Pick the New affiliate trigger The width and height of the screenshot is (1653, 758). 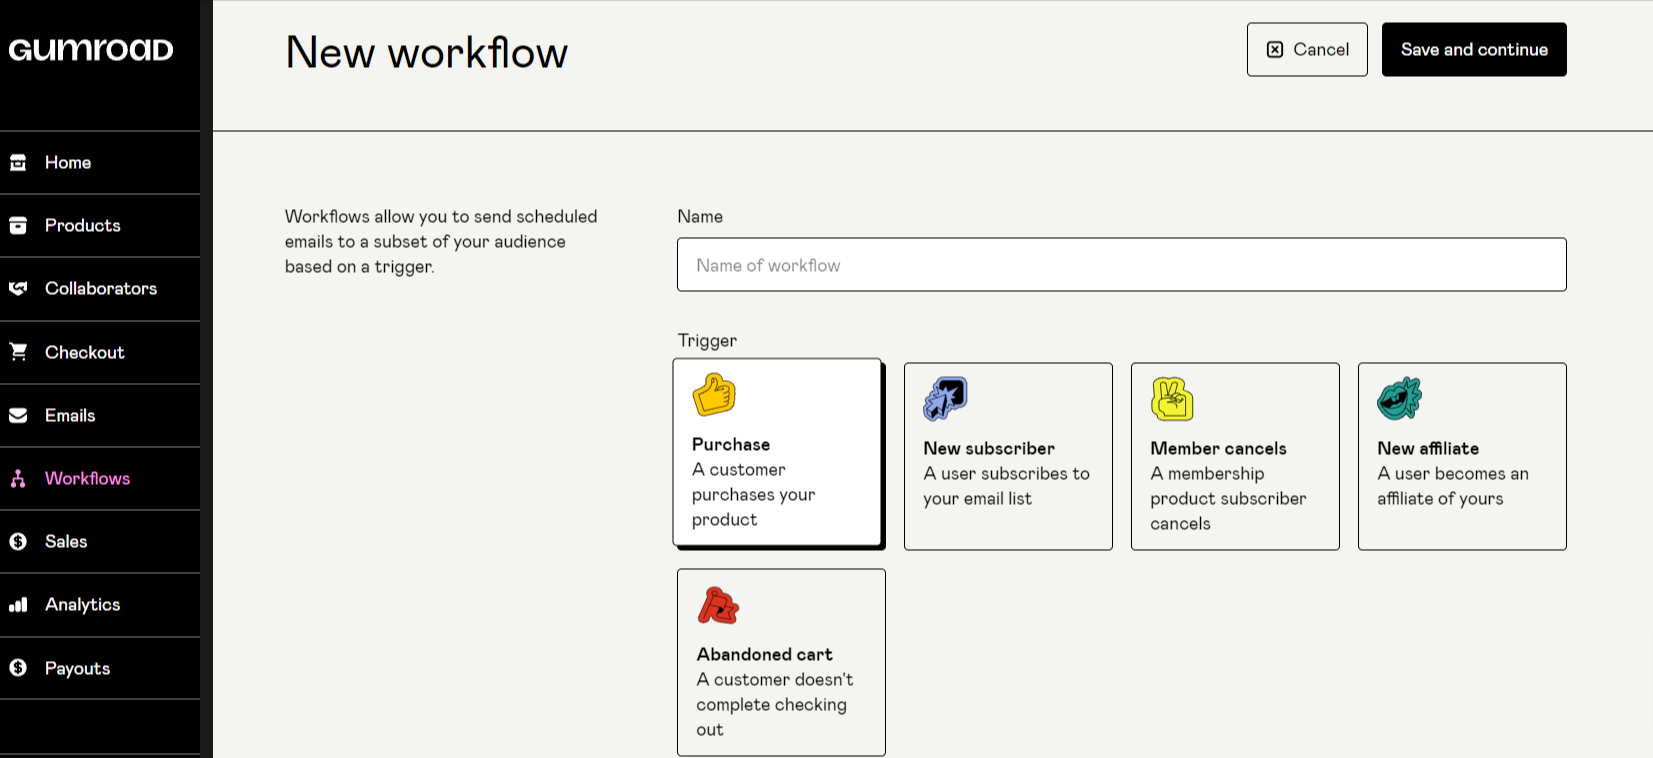(1461, 456)
